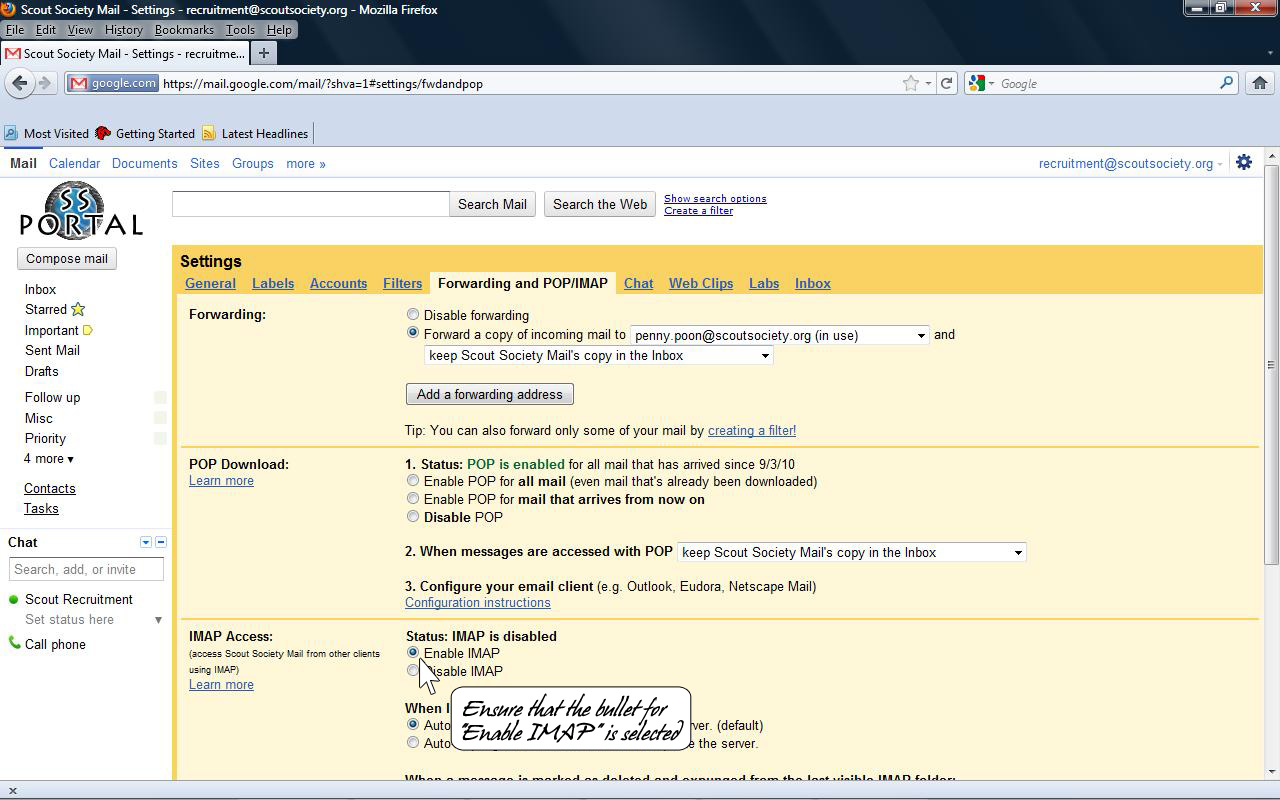Open the File menu

coord(15,30)
